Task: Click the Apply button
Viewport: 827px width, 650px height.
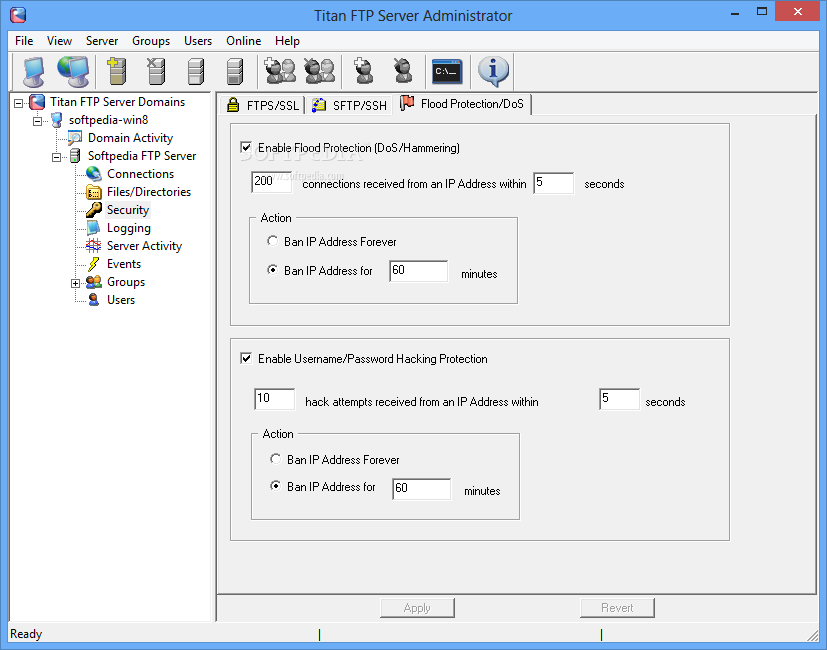Action: pos(417,608)
